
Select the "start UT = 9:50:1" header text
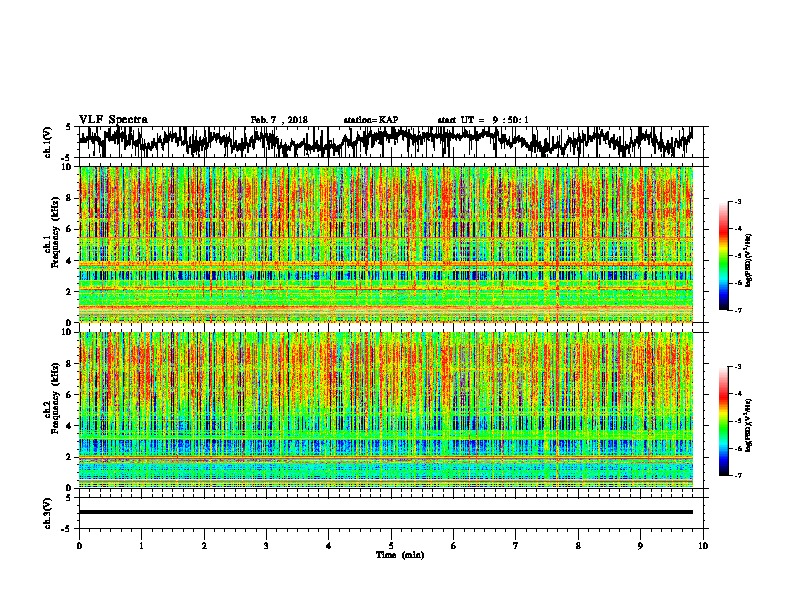[x=483, y=120]
